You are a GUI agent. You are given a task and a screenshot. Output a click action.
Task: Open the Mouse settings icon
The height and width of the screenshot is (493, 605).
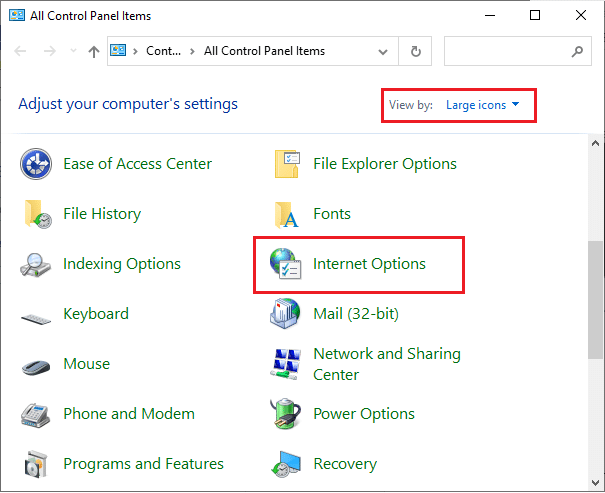[x=37, y=364]
